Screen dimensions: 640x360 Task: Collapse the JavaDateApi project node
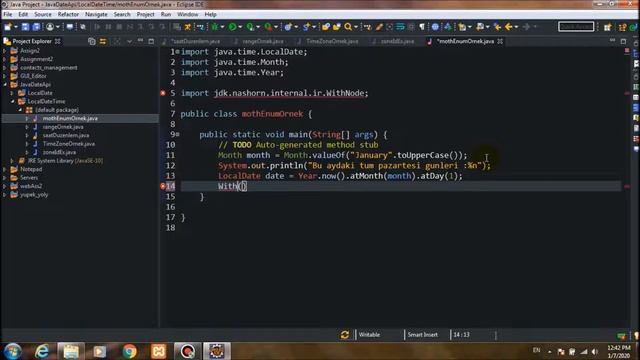(x=5, y=84)
